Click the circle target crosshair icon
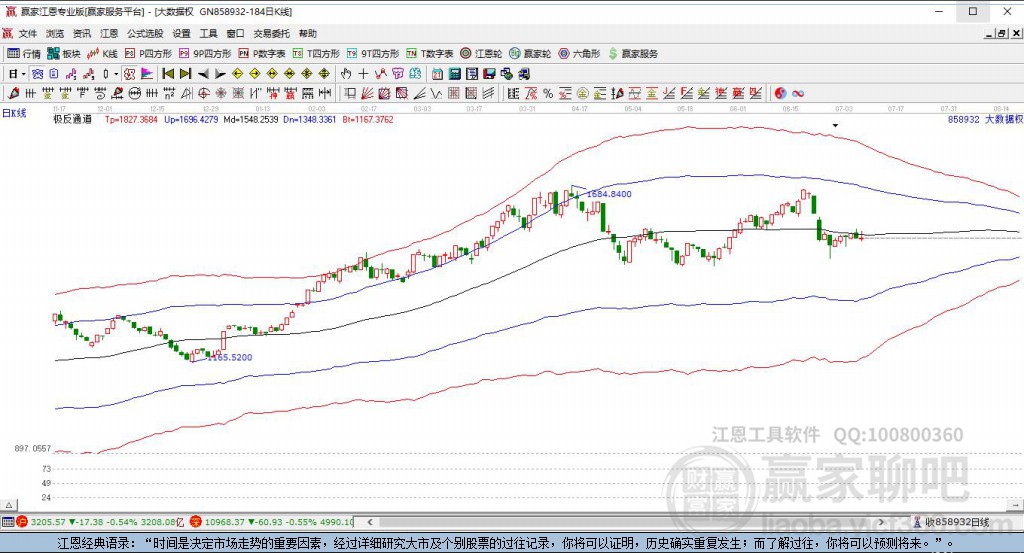The width and height of the screenshot is (1024, 553). (x=204, y=93)
